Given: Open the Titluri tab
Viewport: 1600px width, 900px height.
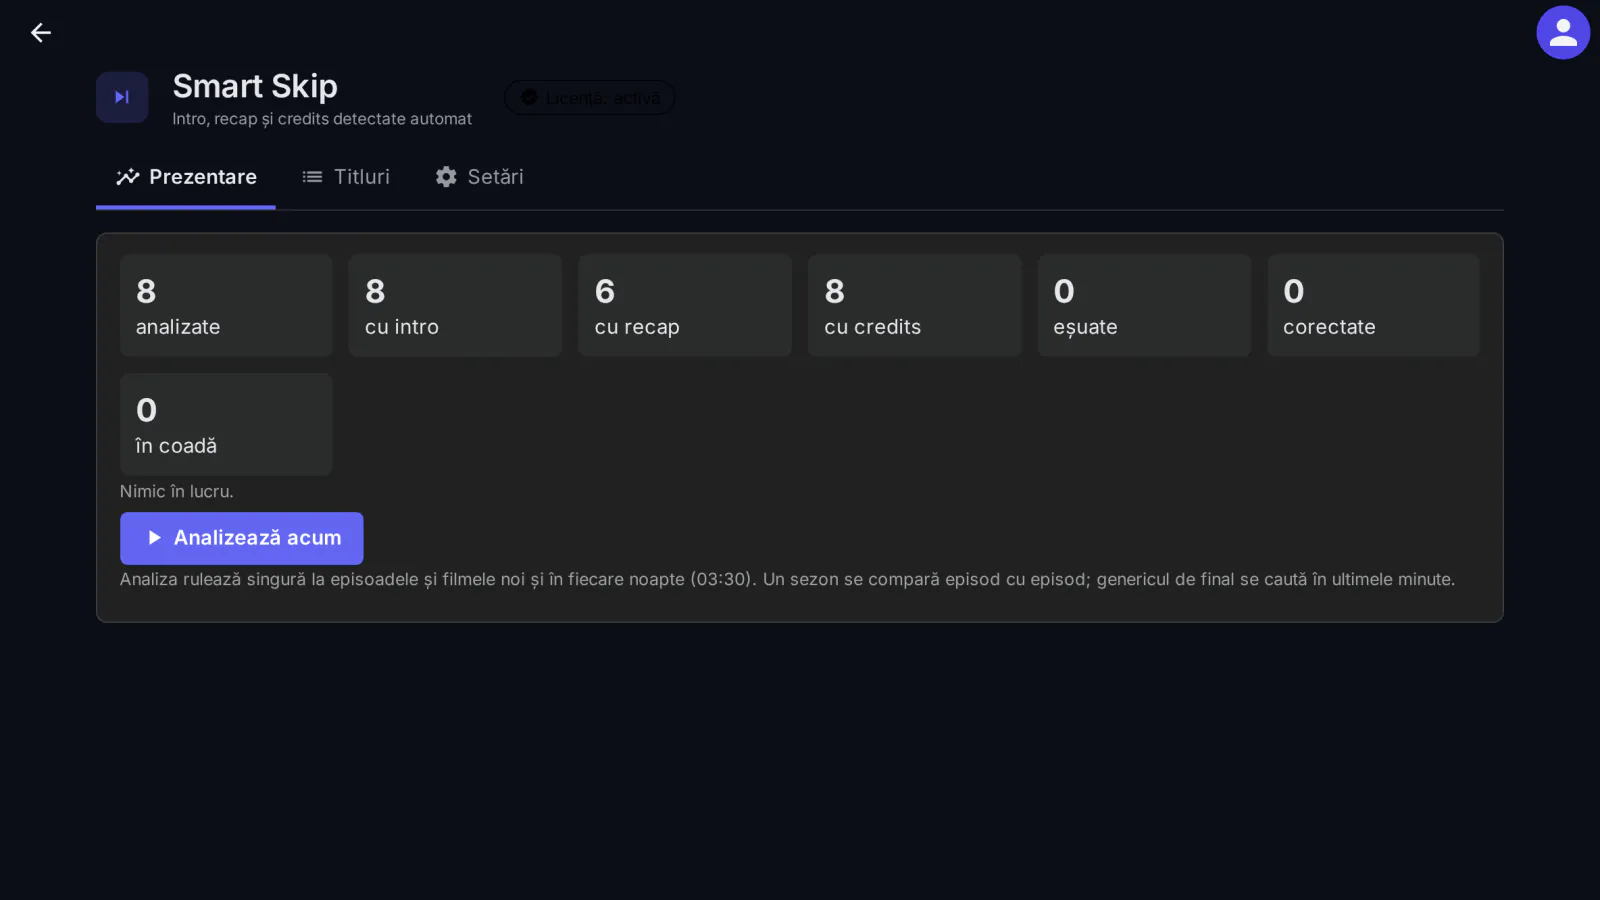Looking at the screenshot, I should pyautogui.click(x=346, y=177).
